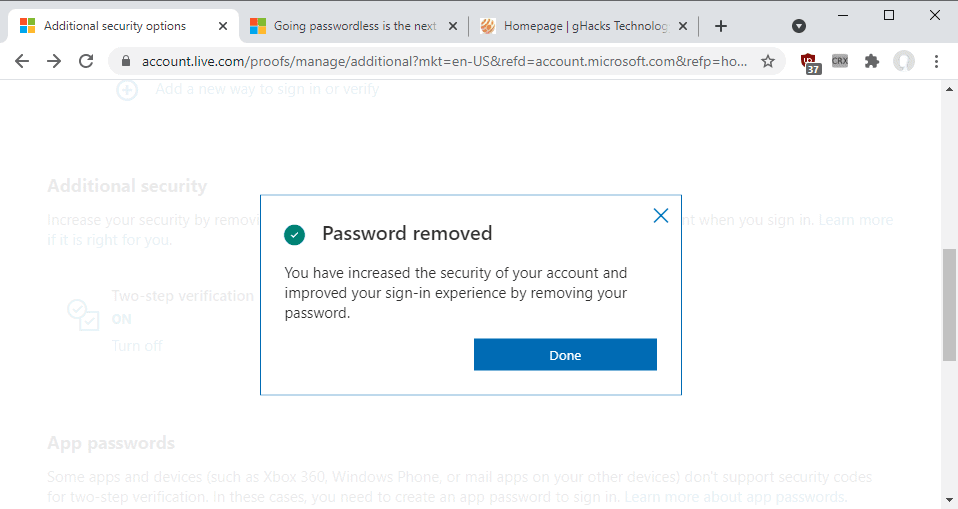Click the scrollbar down arrow

pyautogui.click(x=949, y=499)
